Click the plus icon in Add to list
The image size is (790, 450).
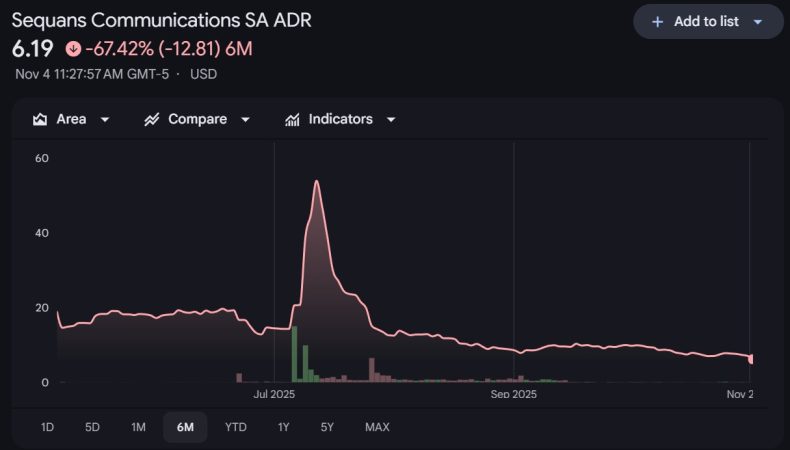tap(657, 22)
